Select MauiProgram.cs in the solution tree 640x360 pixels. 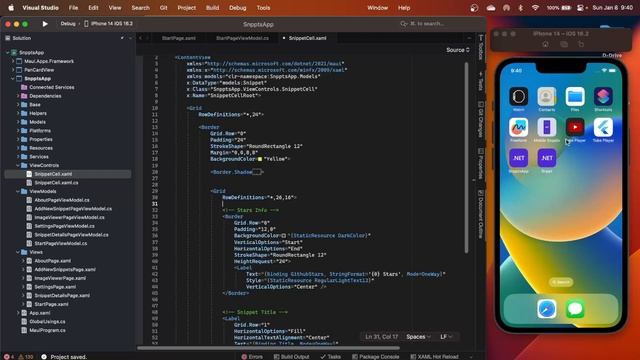click(x=47, y=330)
